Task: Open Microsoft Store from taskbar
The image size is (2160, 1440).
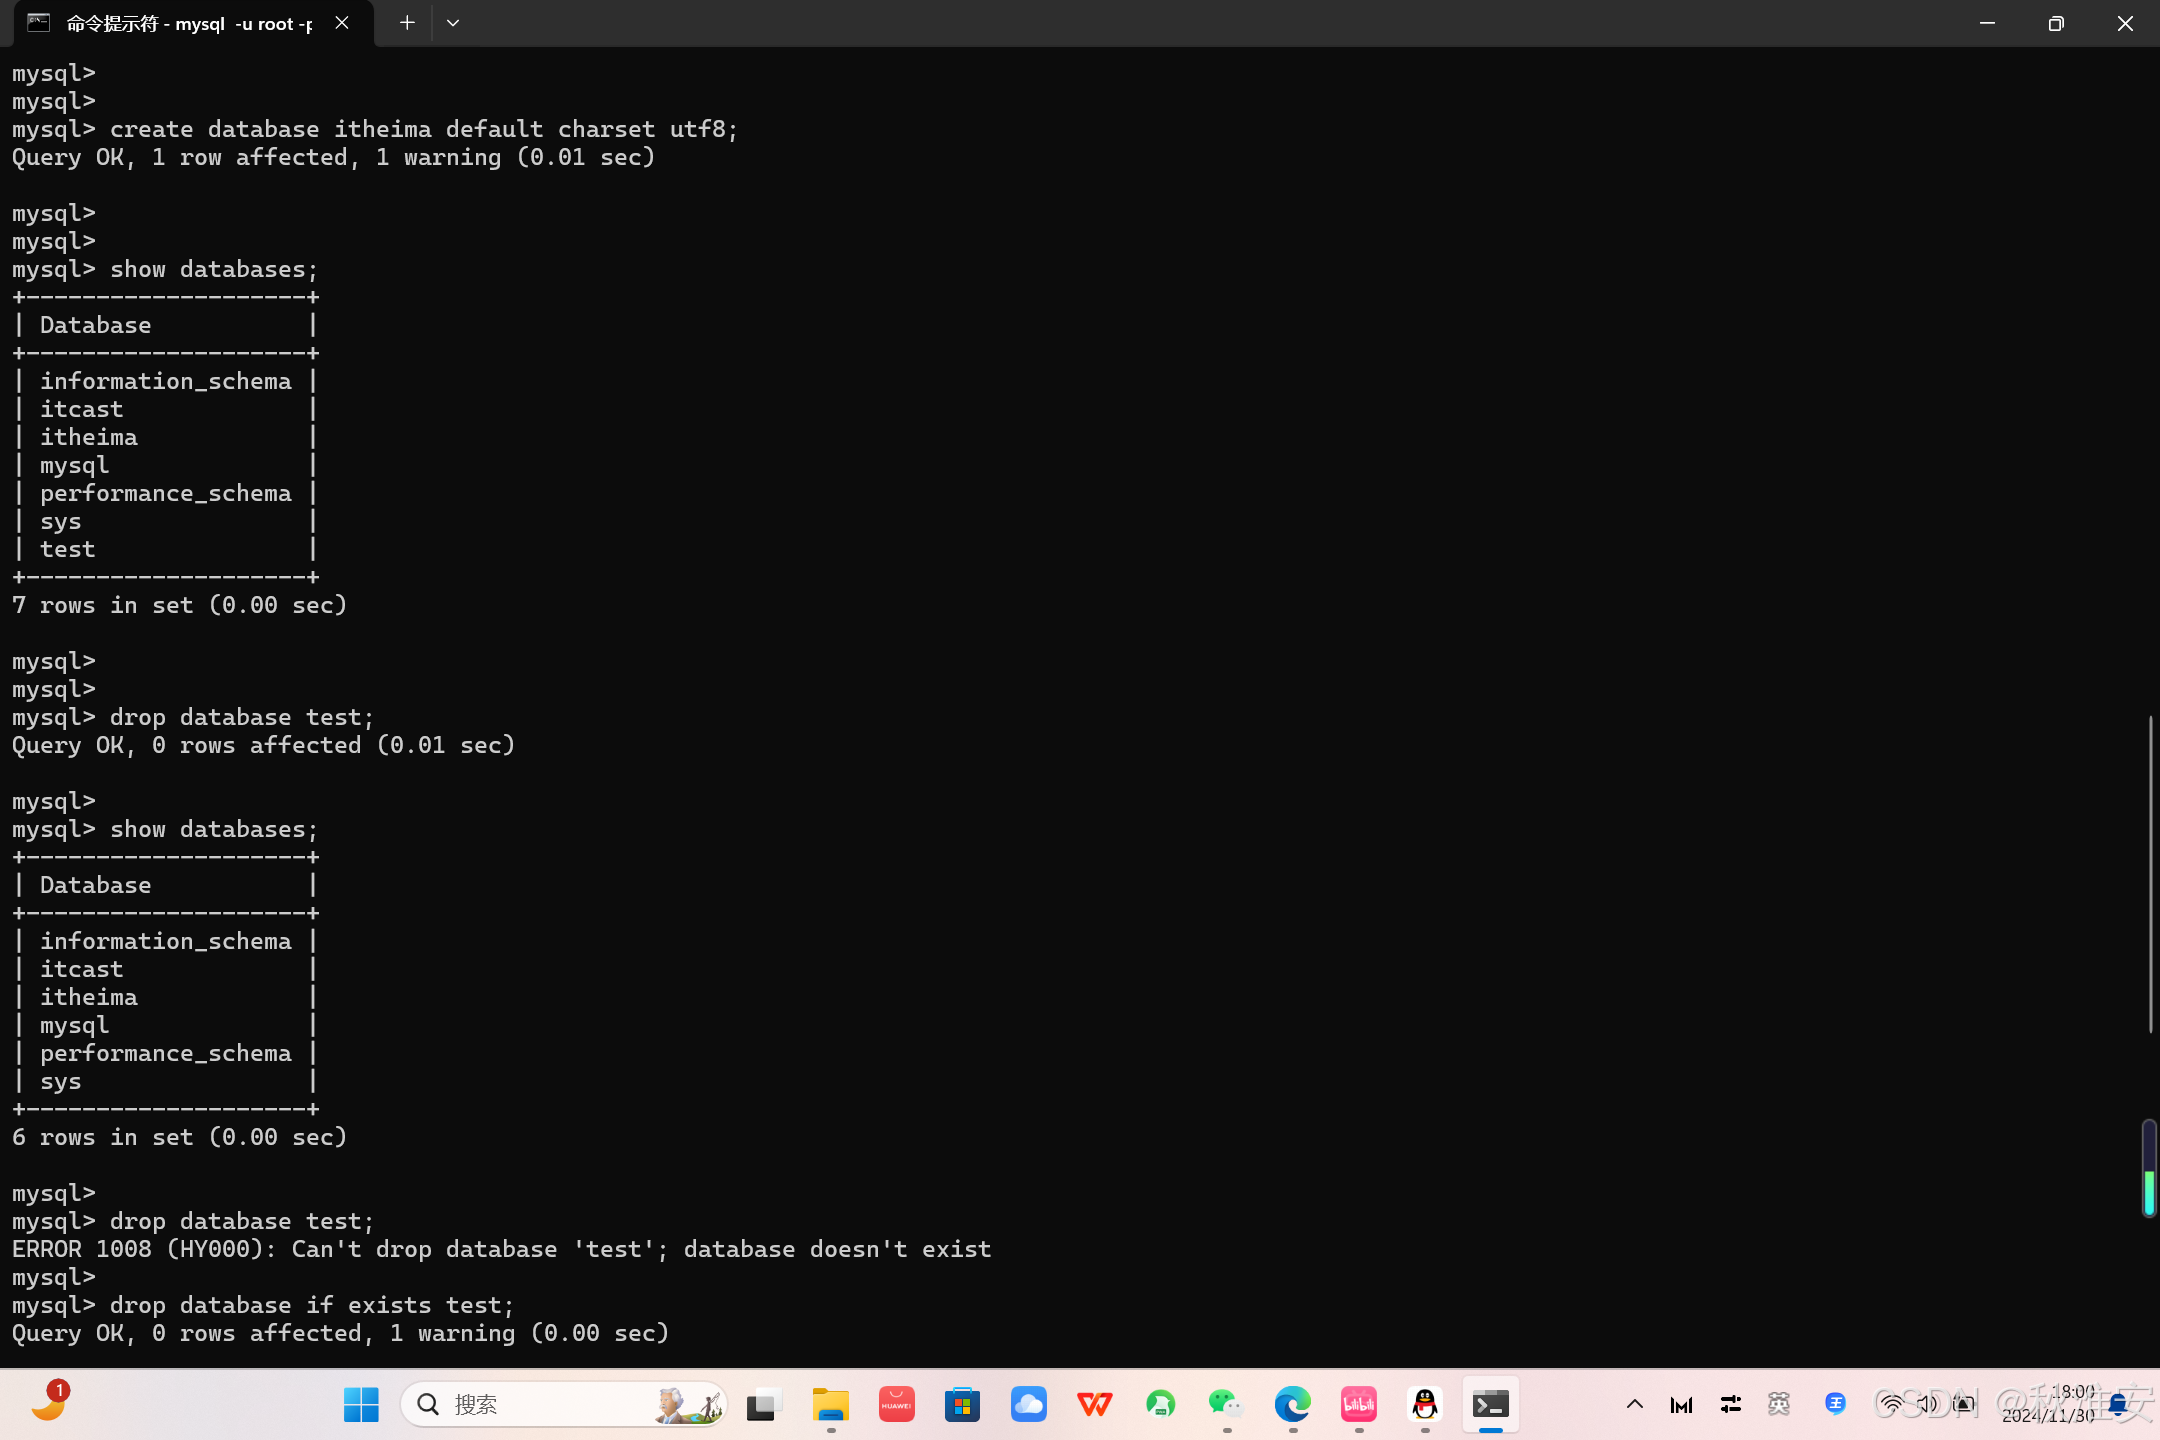Action: click(962, 1405)
